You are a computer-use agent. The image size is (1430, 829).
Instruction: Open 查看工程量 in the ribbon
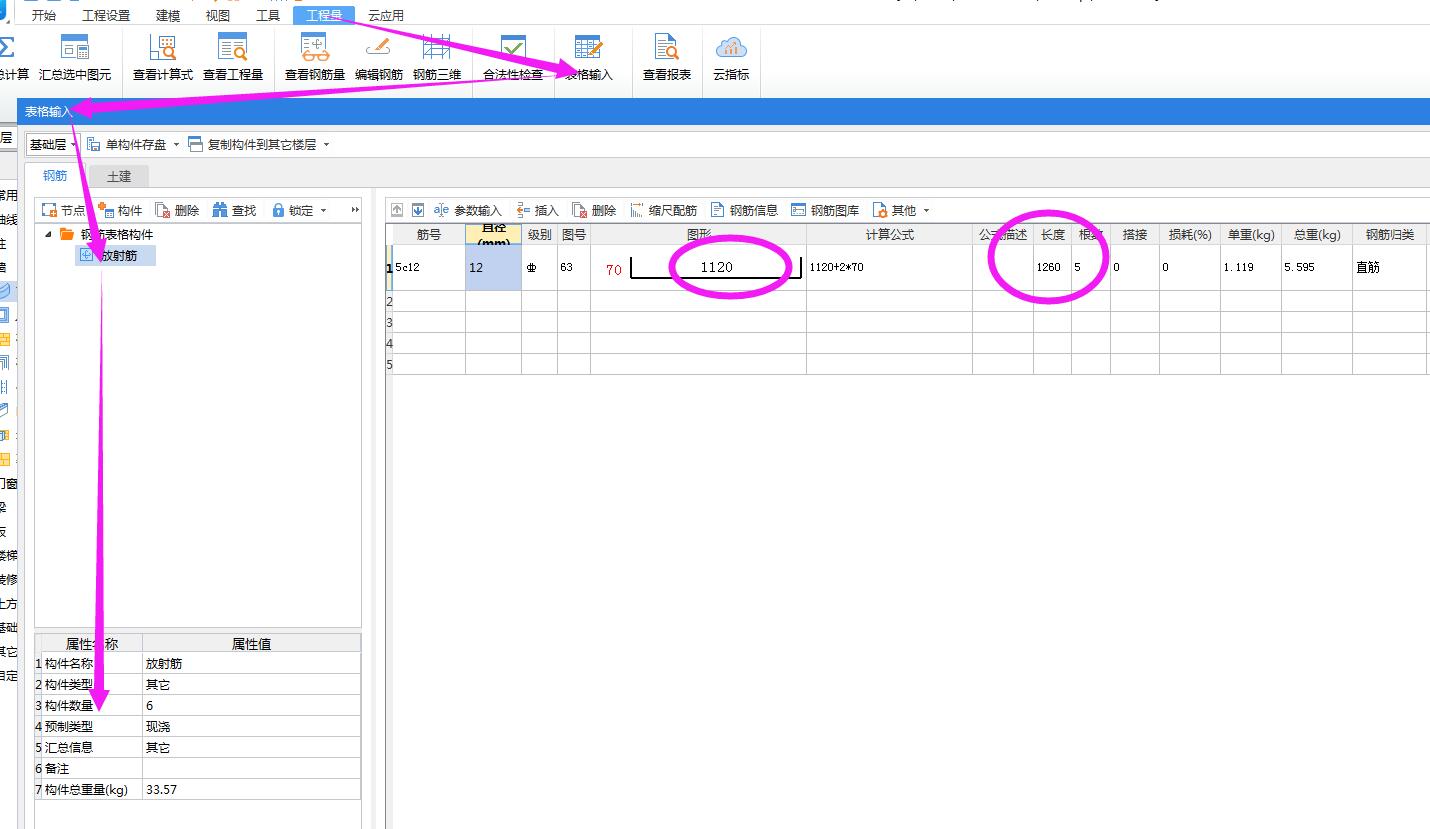point(232,58)
